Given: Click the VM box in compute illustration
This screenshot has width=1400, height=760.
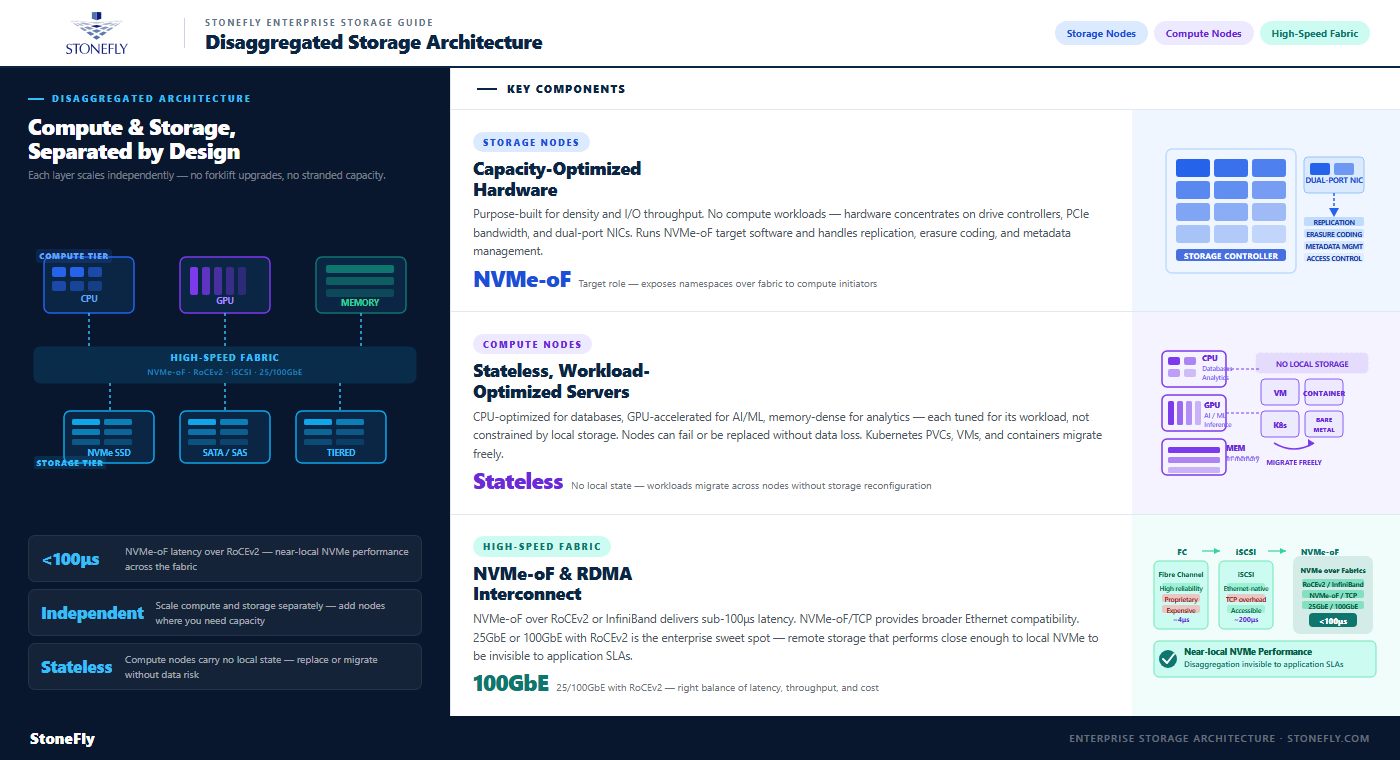Looking at the screenshot, I should 1280,393.
